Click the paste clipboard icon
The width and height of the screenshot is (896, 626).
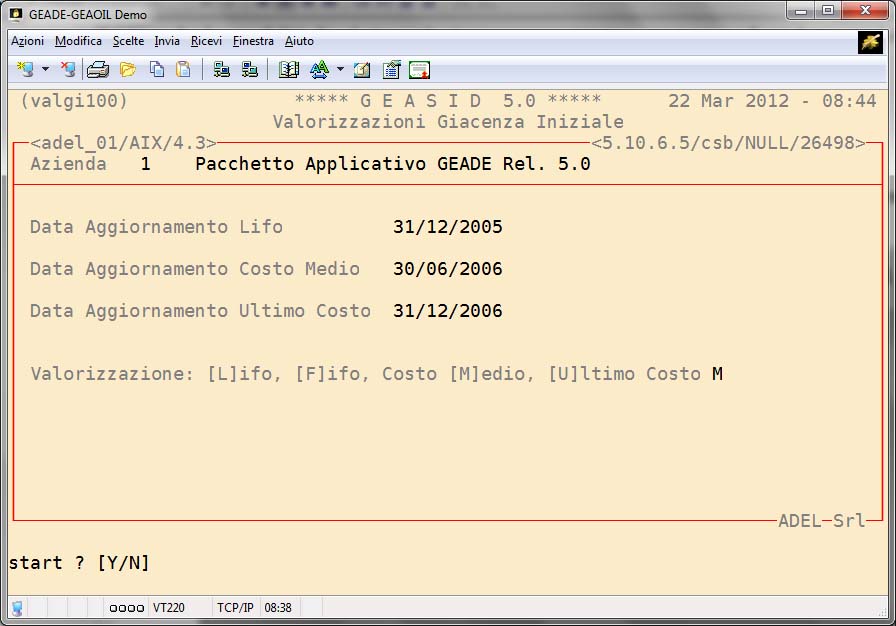tap(183, 70)
